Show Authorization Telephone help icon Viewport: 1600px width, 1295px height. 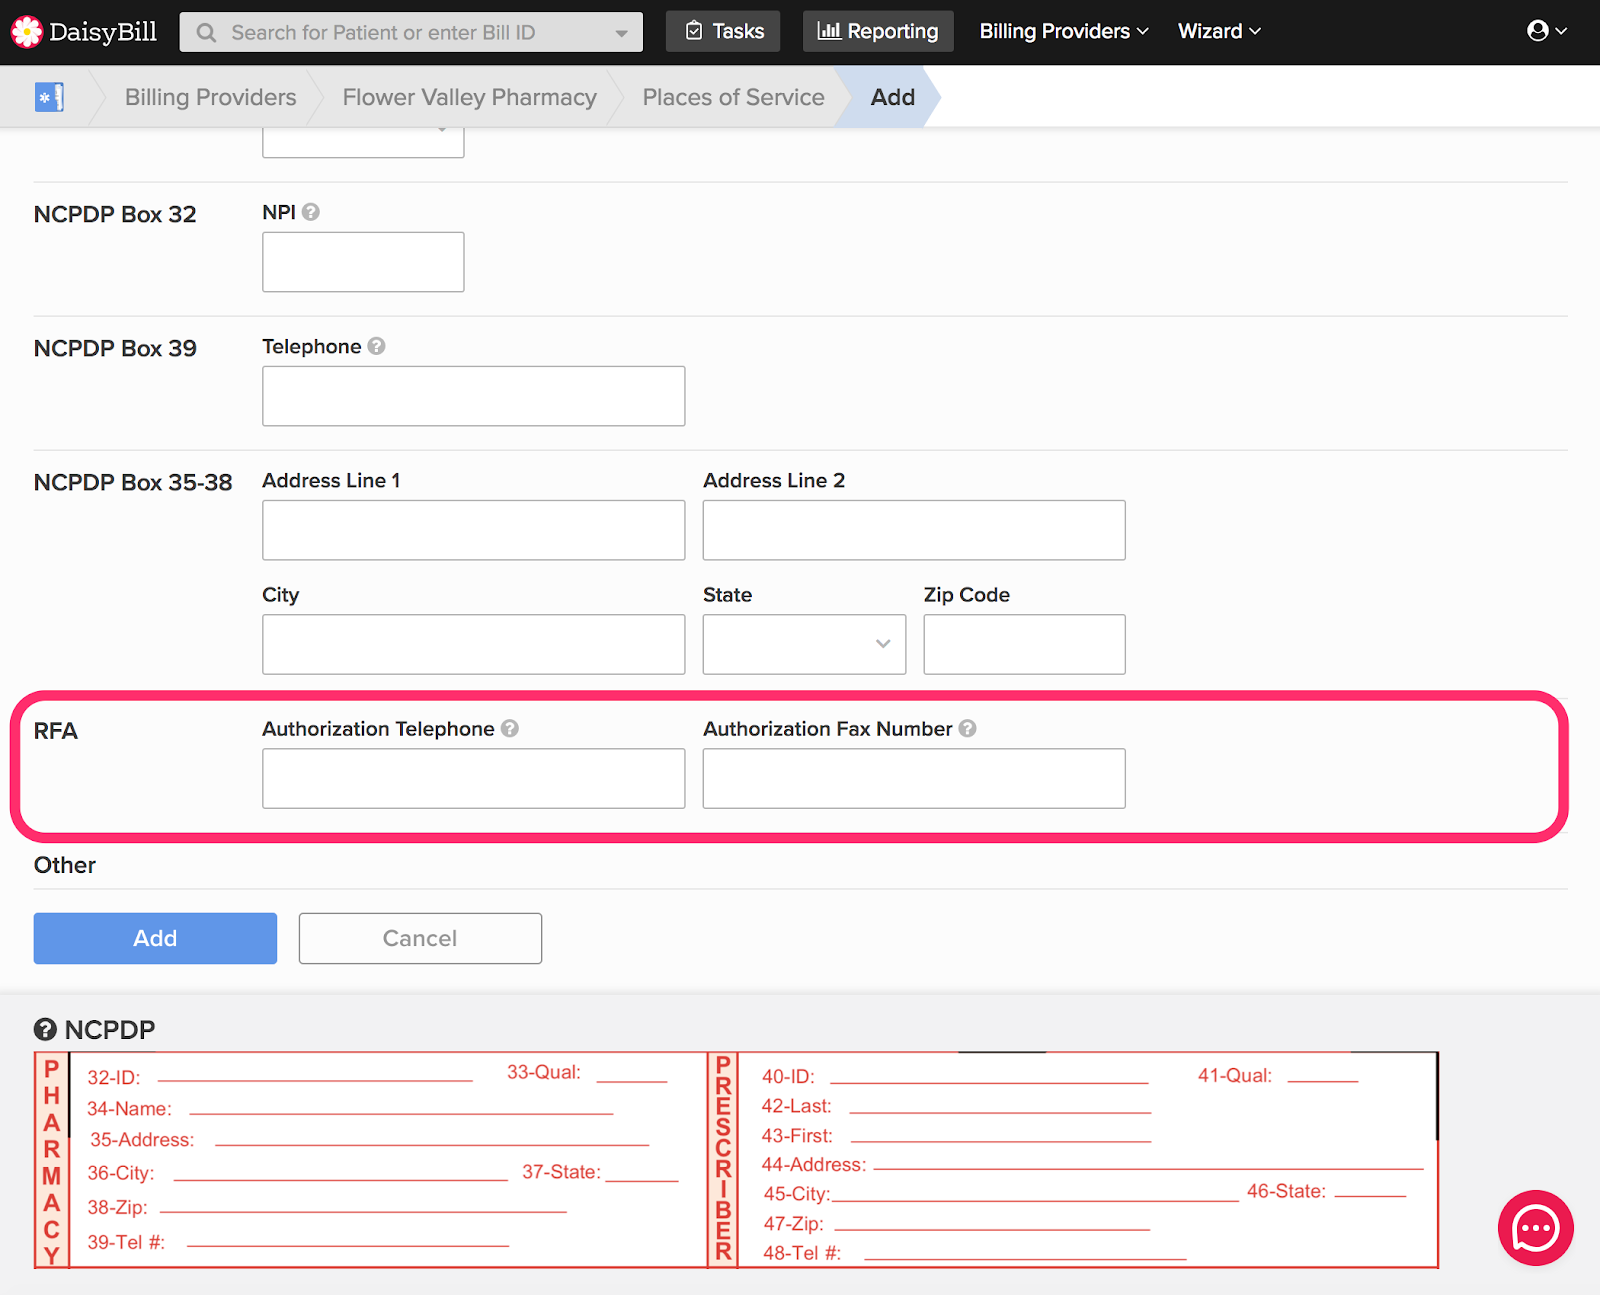[x=510, y=729]
